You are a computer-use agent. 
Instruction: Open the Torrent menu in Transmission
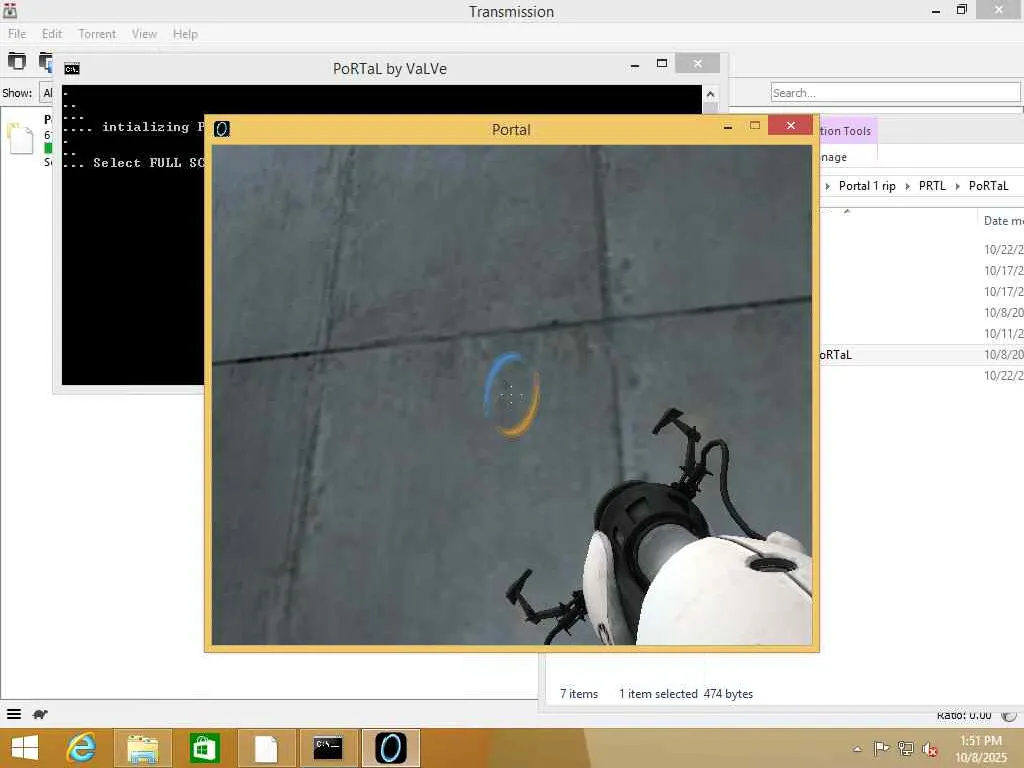coord(97,34)
